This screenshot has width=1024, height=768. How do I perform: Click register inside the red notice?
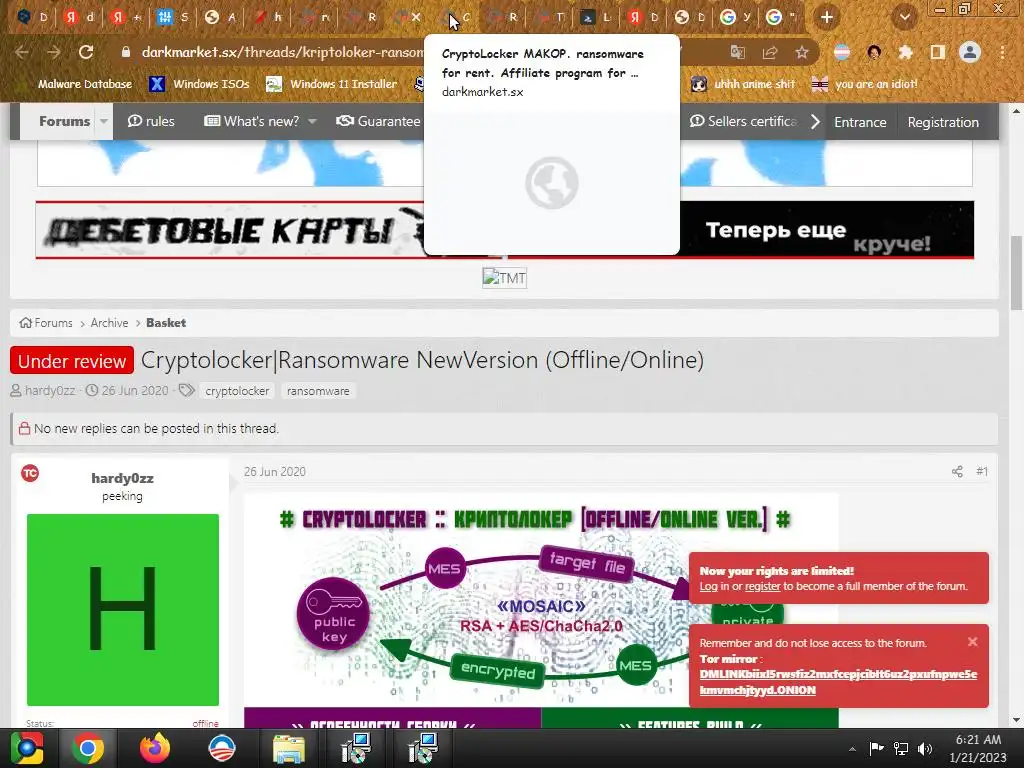pos(762,586)
